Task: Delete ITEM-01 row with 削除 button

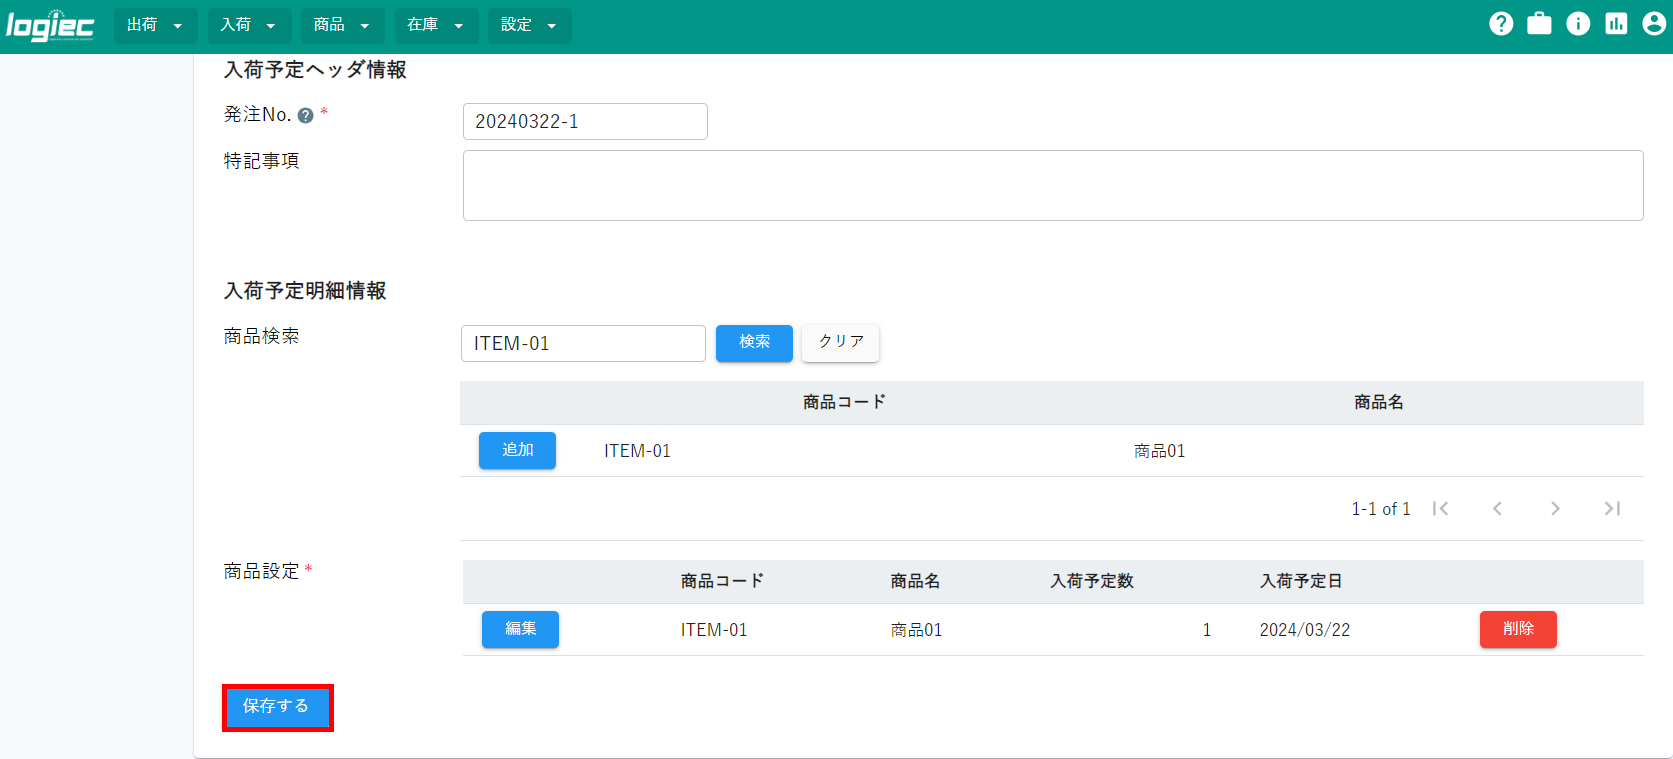Action: (x=1517, y=629)
